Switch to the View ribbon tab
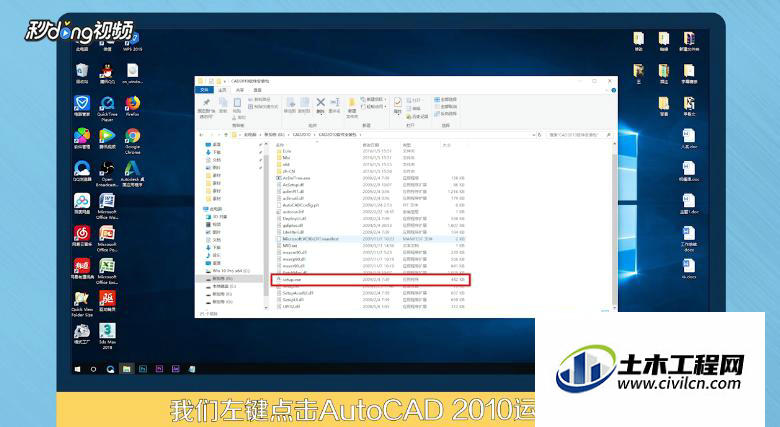Image resolution: width=780 pixels, height=427 pixels. [x=257, y=90]
